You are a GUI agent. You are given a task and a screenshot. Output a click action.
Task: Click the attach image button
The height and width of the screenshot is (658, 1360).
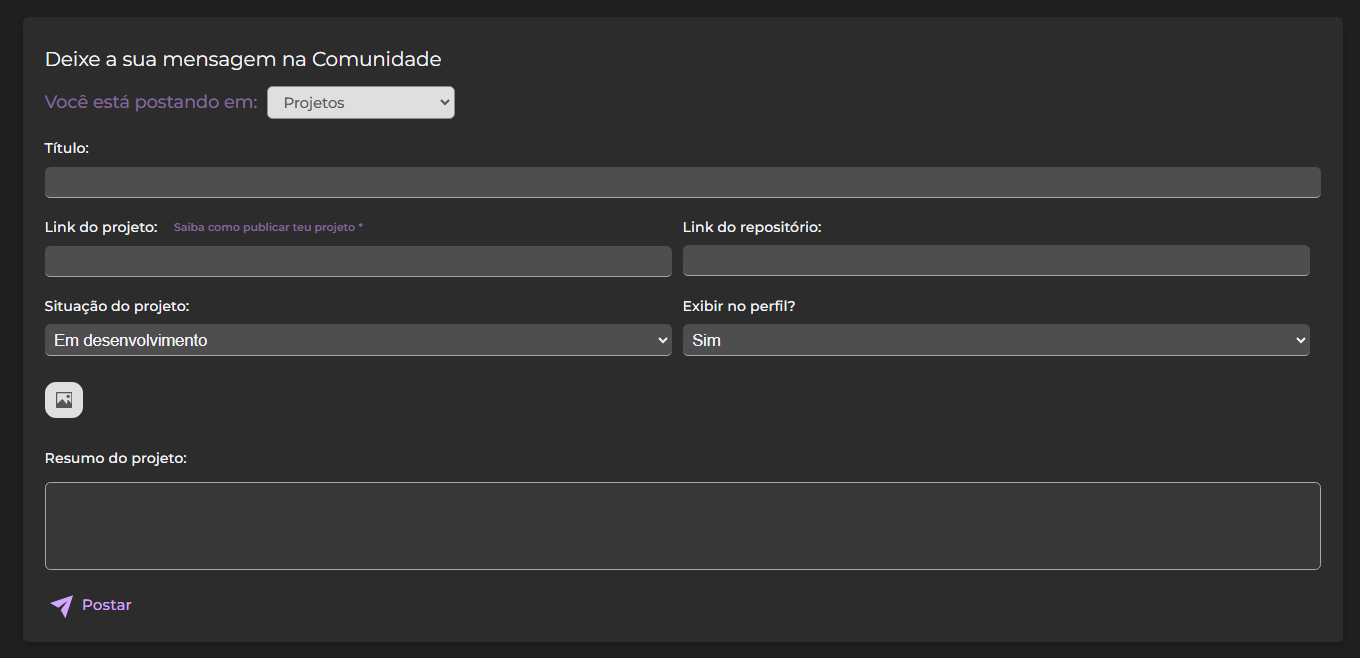63,399
